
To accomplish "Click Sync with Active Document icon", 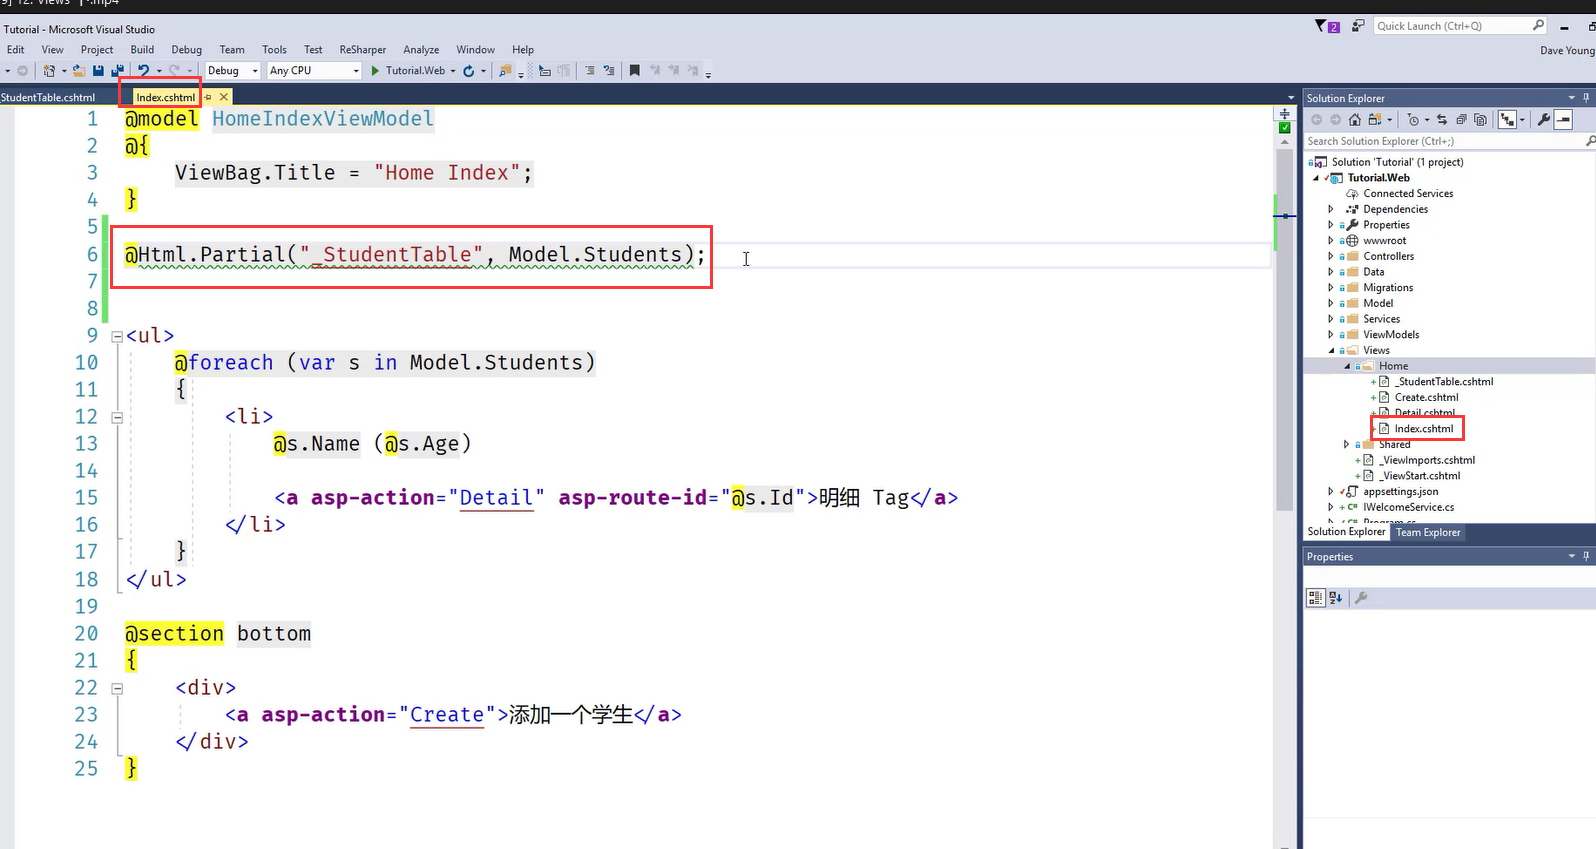I will click(1442, 119).
